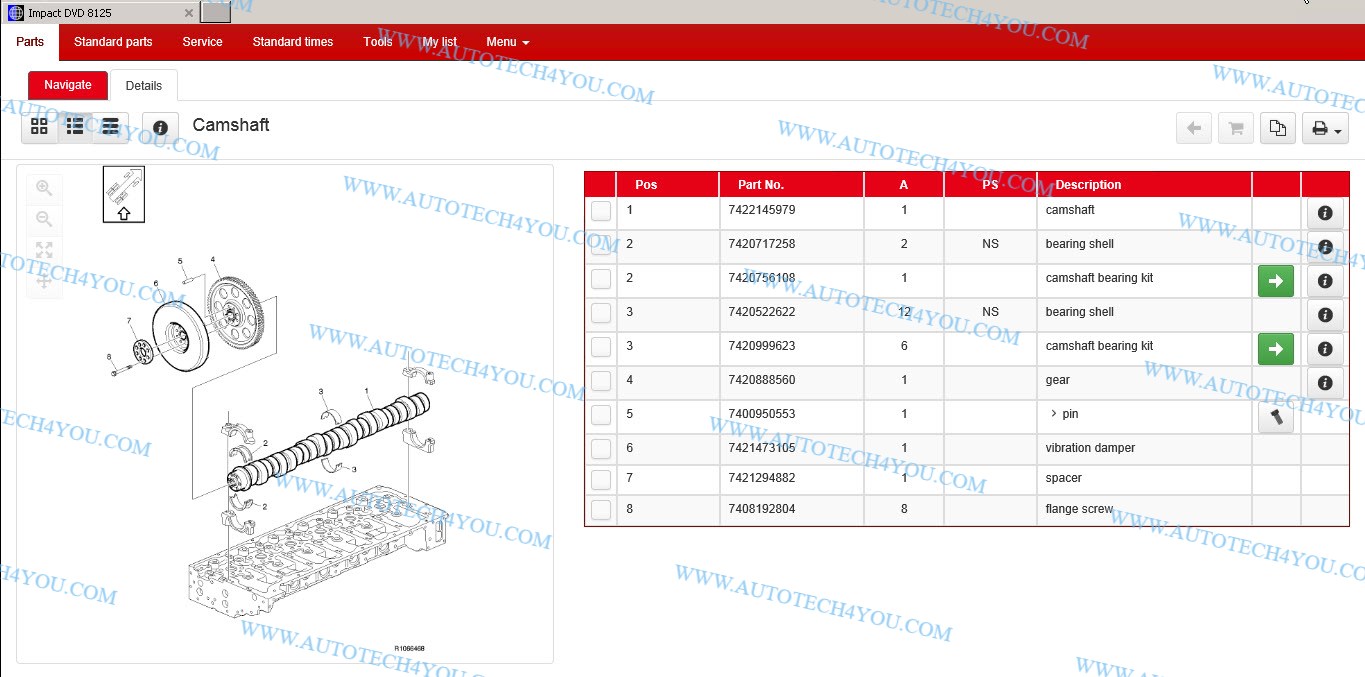1365x677 pixels.
Task: Expand the pin row chevron
Action: coord(1053,414)
